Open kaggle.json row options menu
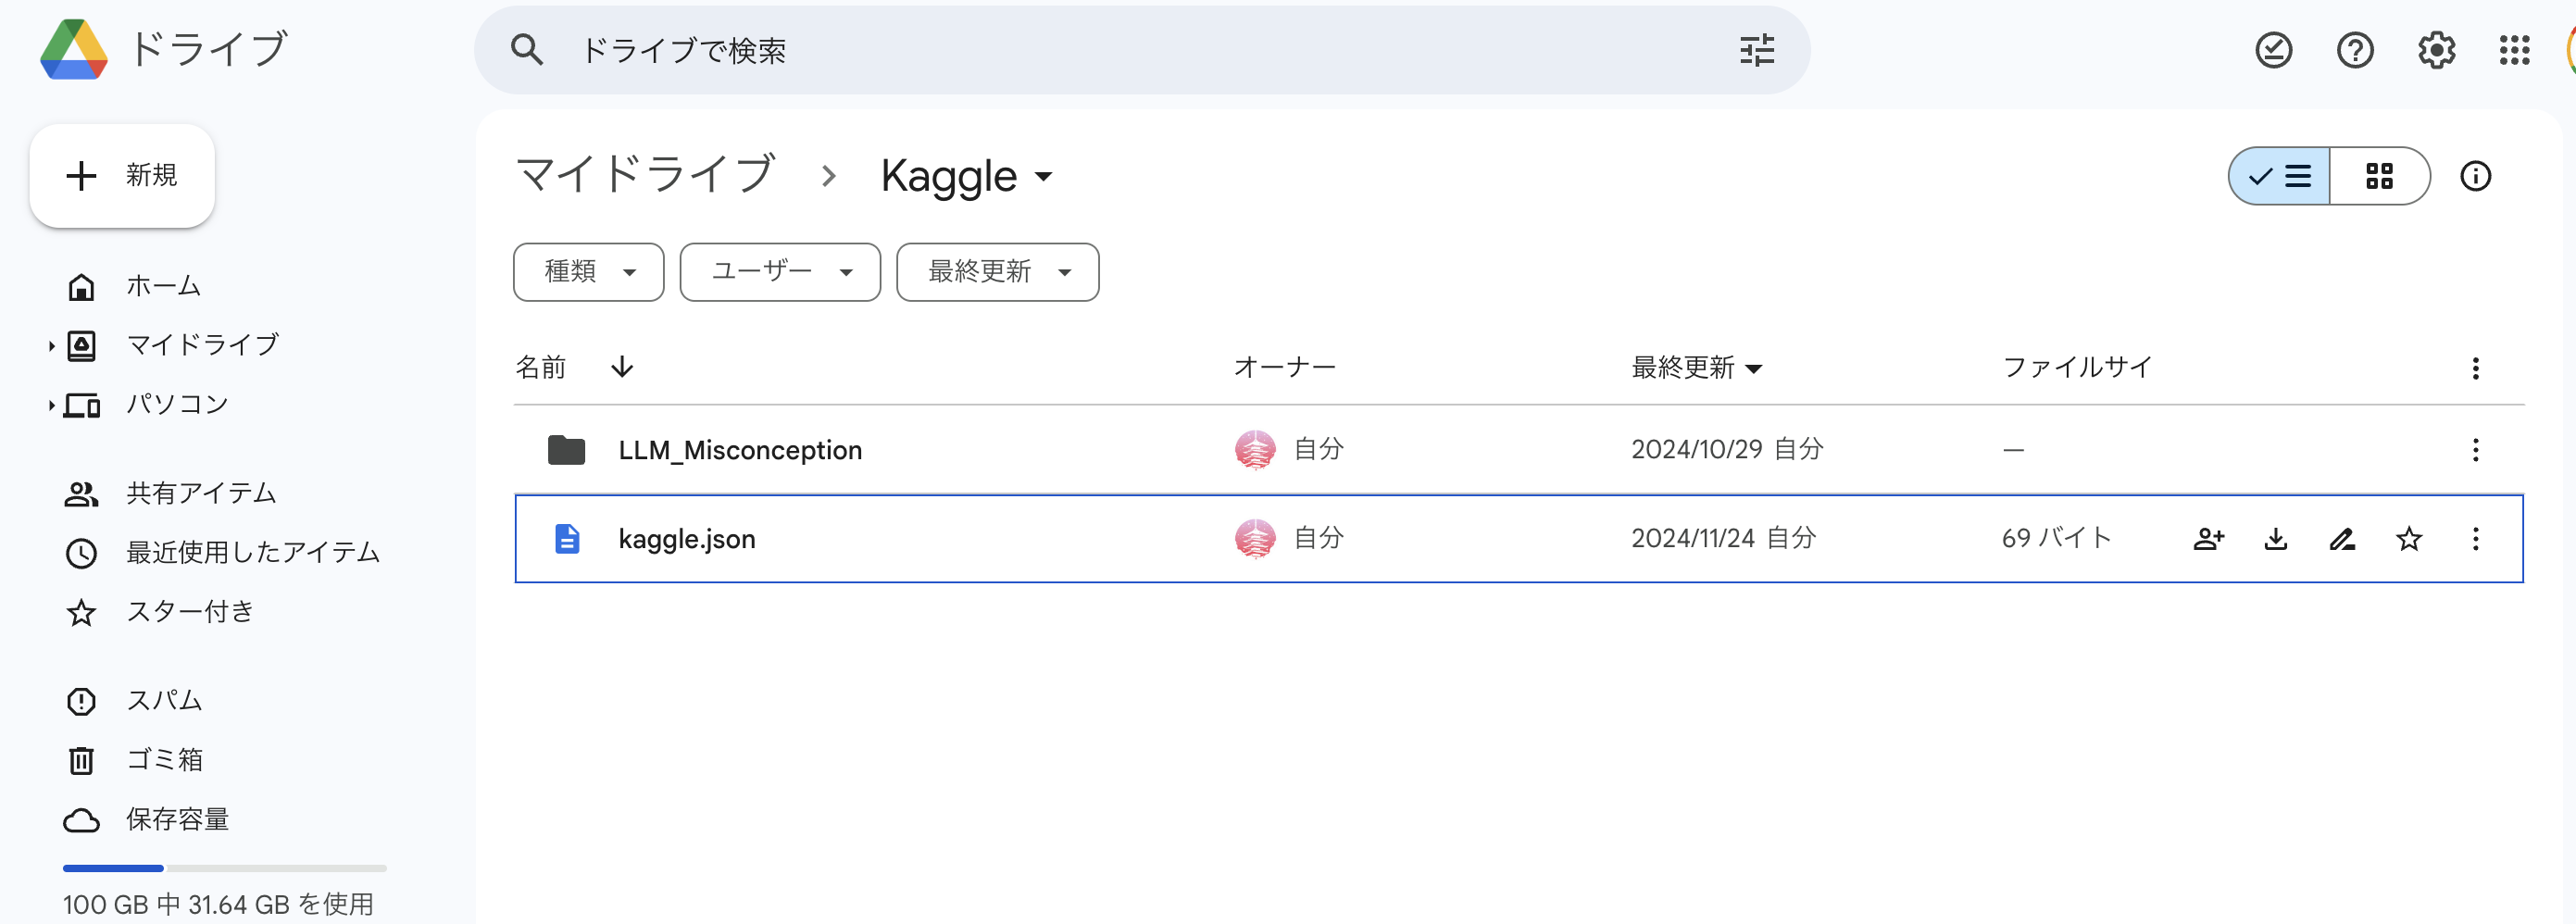 [2476, 539]
